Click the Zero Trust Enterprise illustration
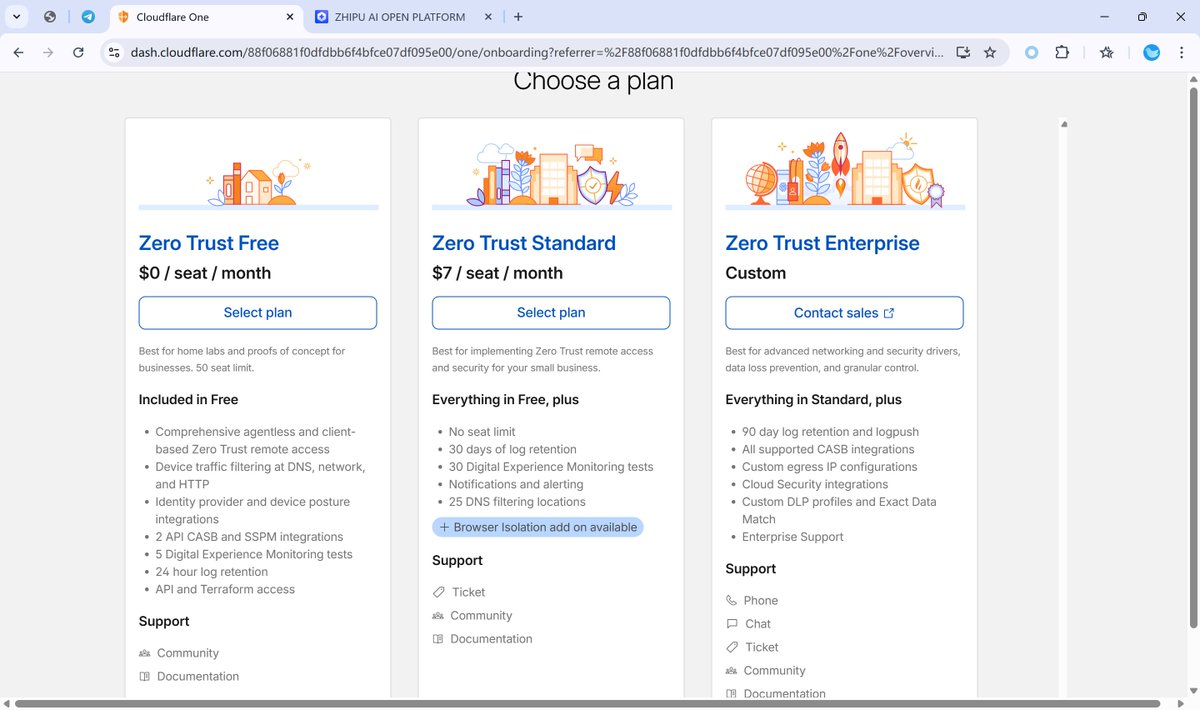 [x=844, y=170]
